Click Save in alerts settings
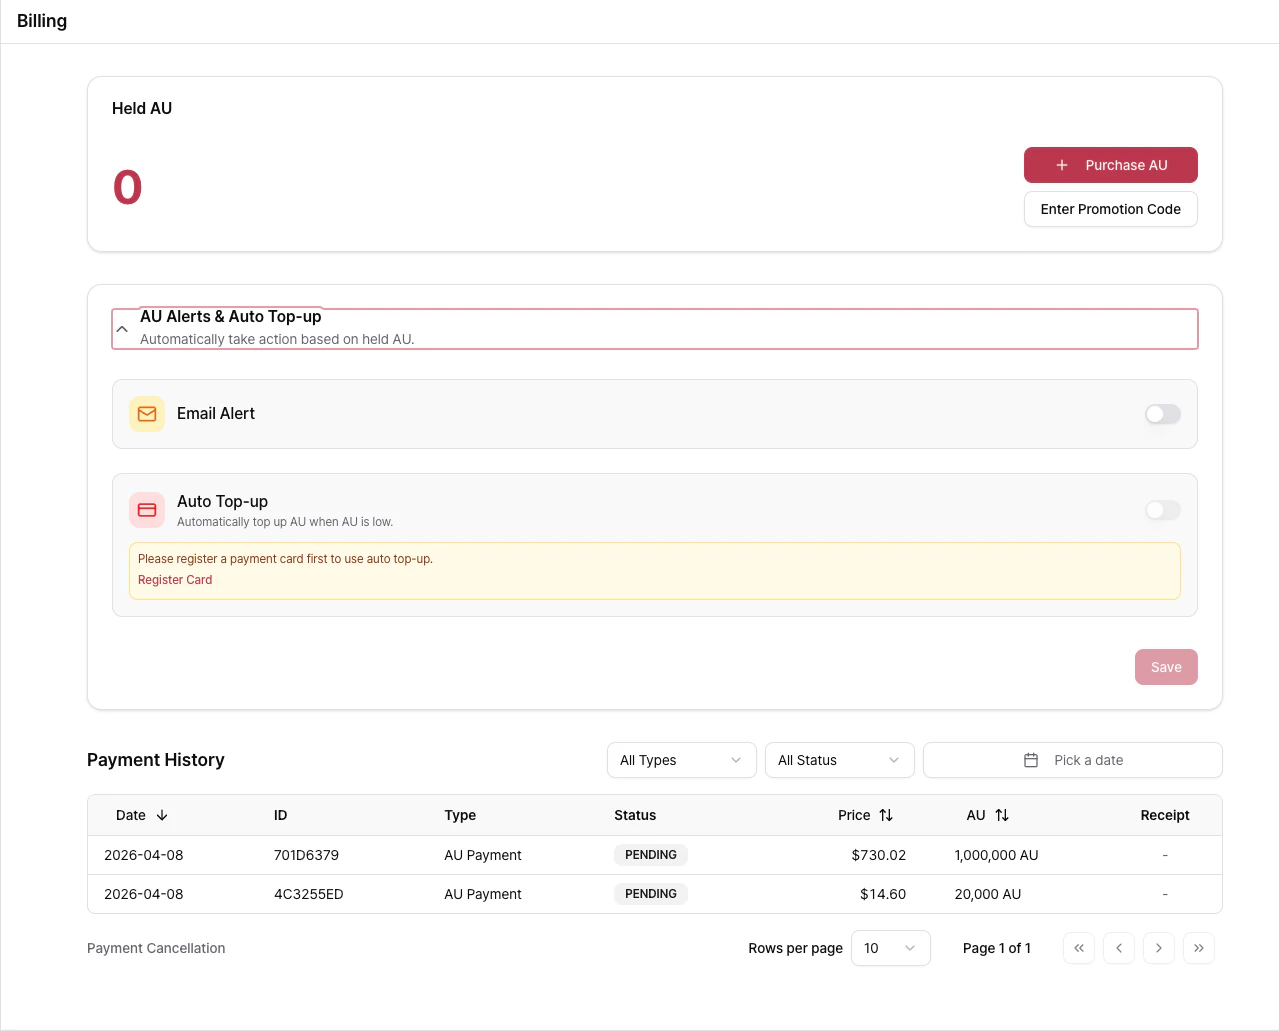1279x1031 pixels. point(1166,667)
